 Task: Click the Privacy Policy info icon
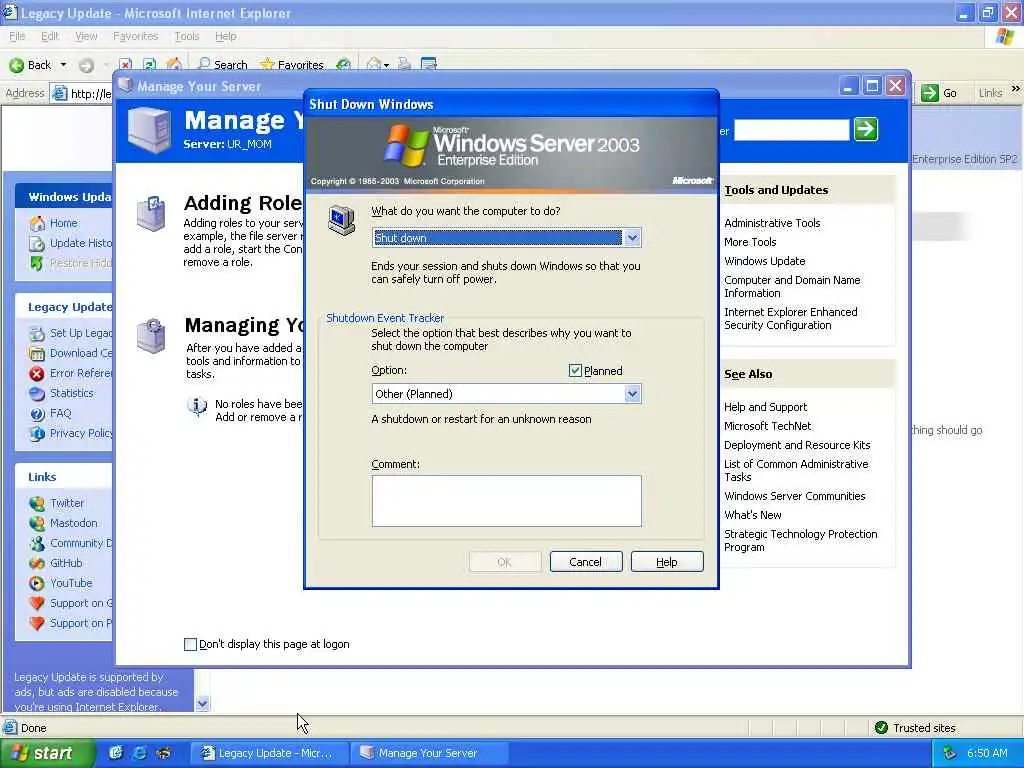(37, 434)
